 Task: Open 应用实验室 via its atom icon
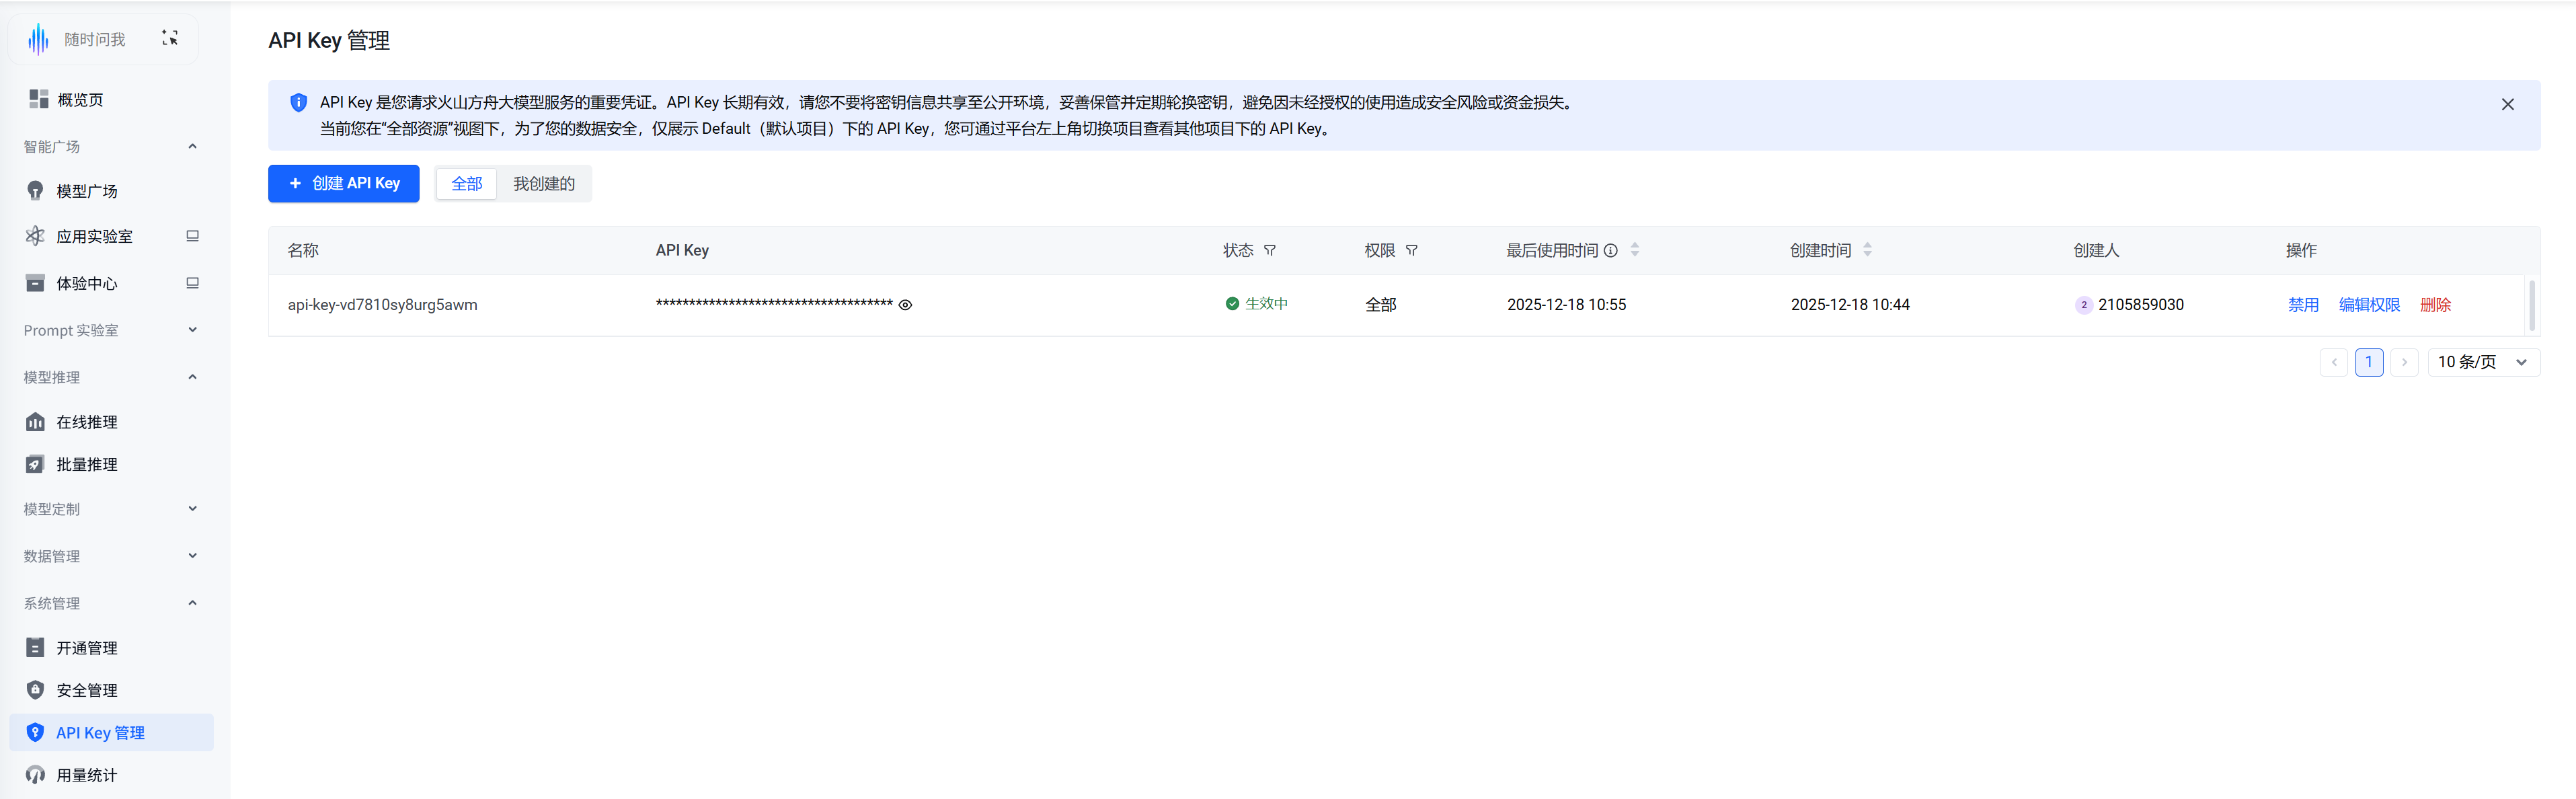click(x=35, y=236)
